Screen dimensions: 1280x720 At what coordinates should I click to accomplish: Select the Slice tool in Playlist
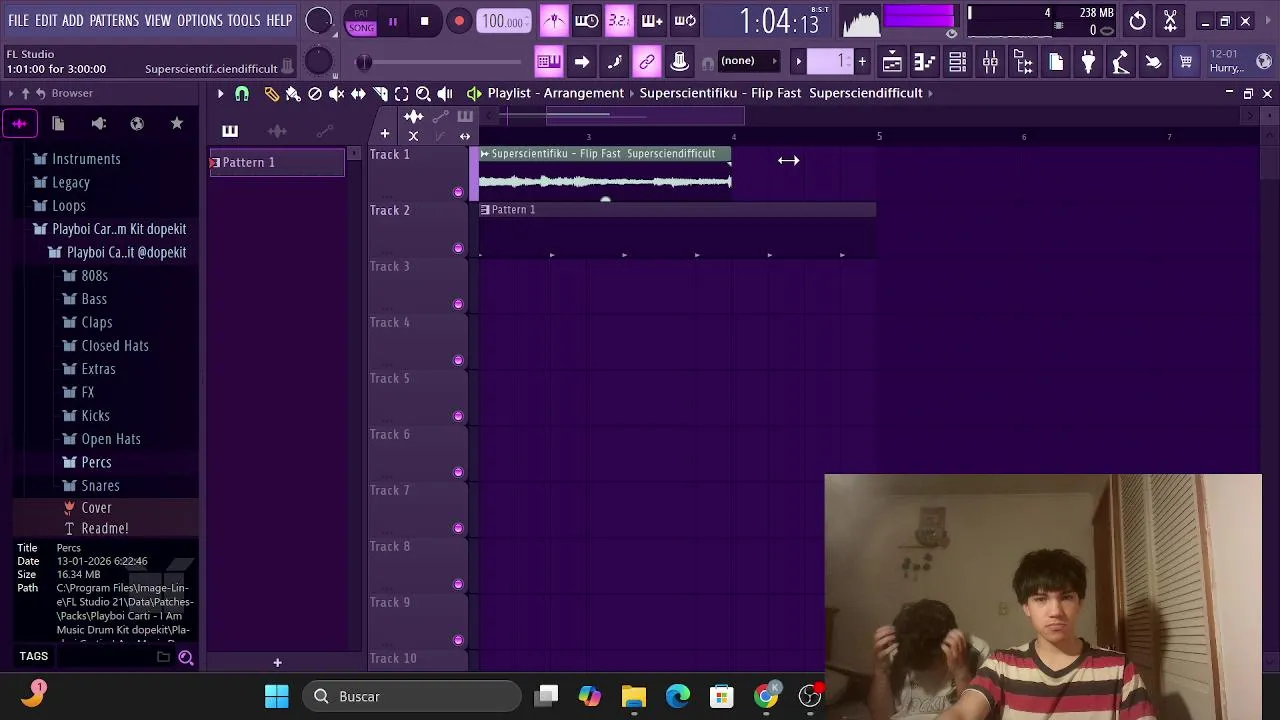pyautogui.click(x=380, y=94)
